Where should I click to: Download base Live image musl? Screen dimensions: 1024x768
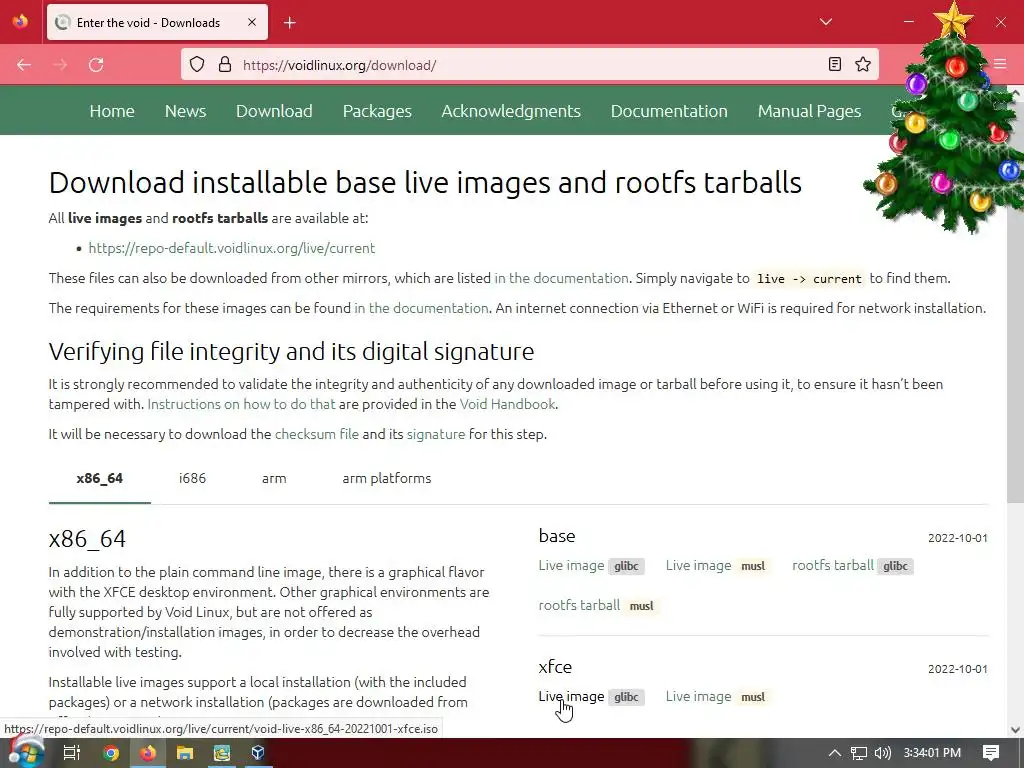pyautogui.click(x=718, y=566)
